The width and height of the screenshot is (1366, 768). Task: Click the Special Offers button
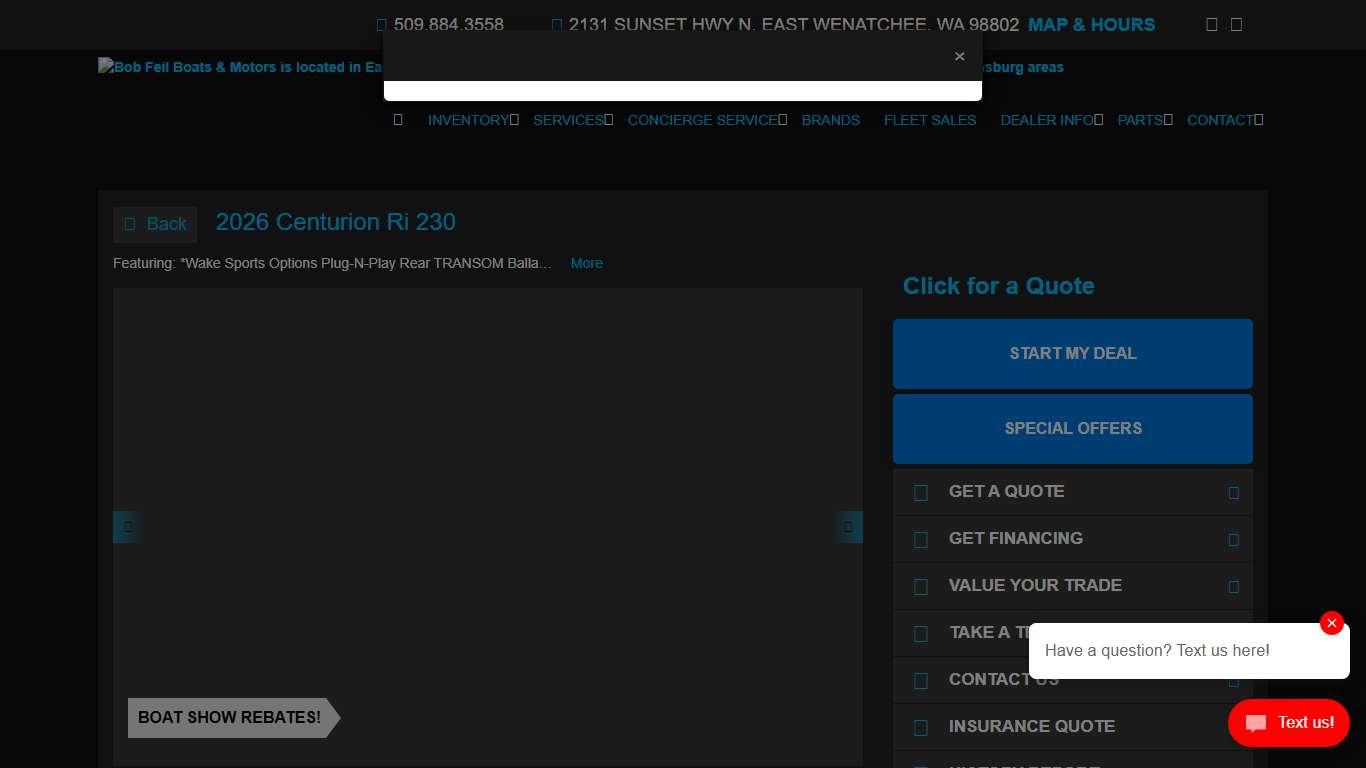pos(1072,428)
